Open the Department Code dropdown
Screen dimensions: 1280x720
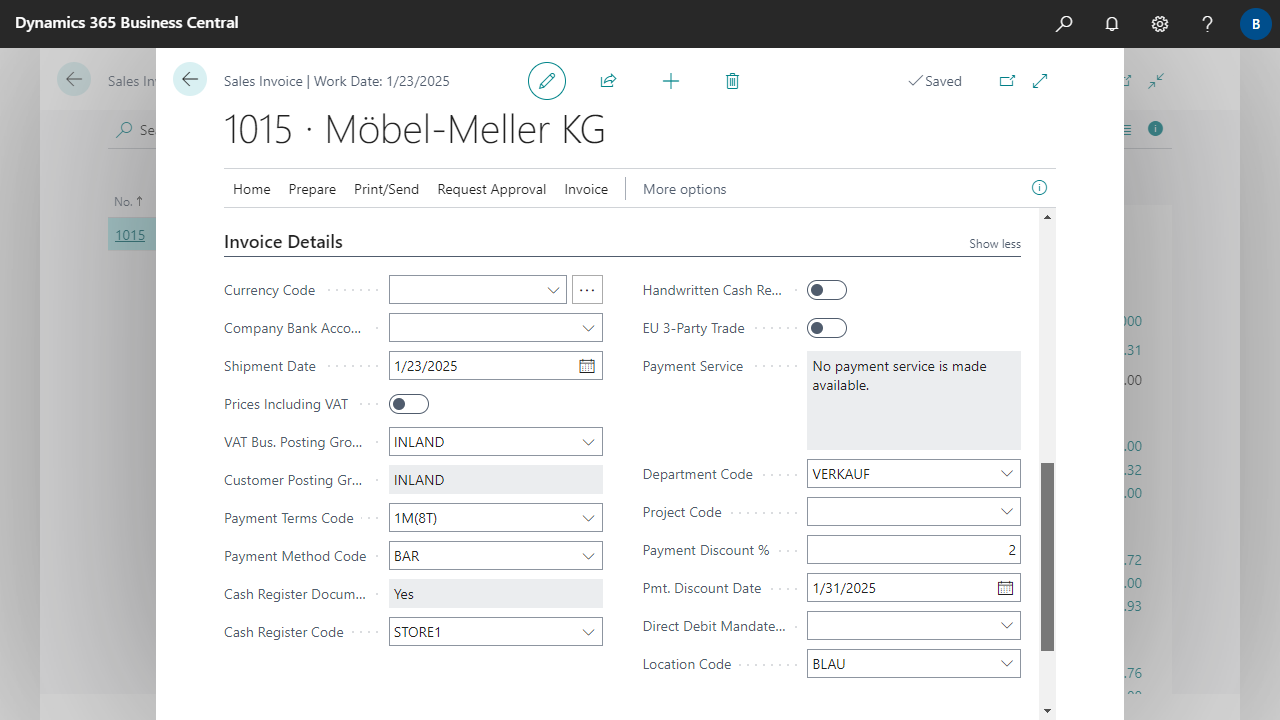1005,474
